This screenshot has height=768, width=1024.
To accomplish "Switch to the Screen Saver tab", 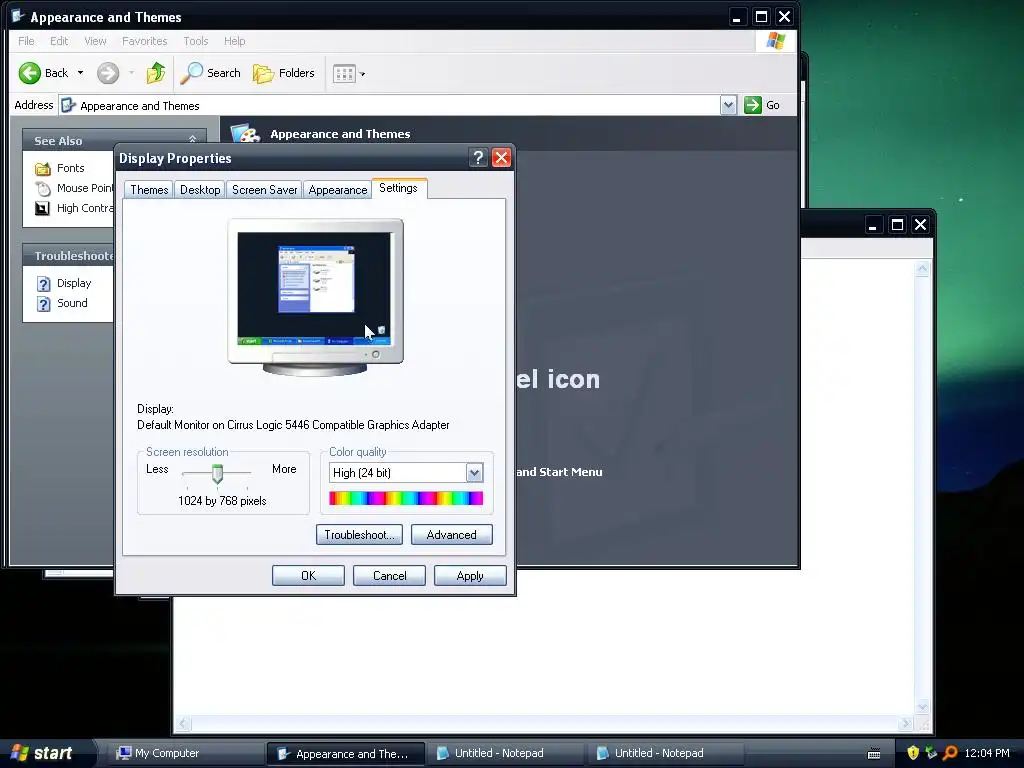I will tap(264, 189).
